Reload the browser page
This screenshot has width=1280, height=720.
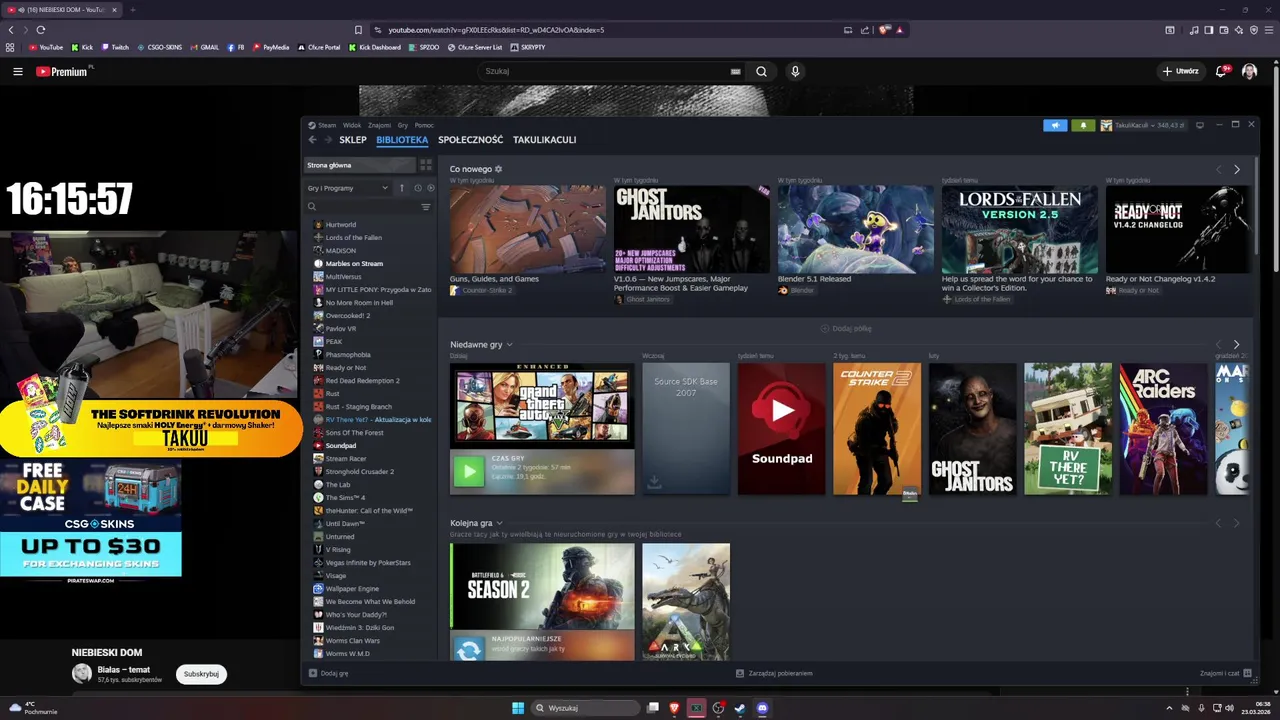(41, 30)
